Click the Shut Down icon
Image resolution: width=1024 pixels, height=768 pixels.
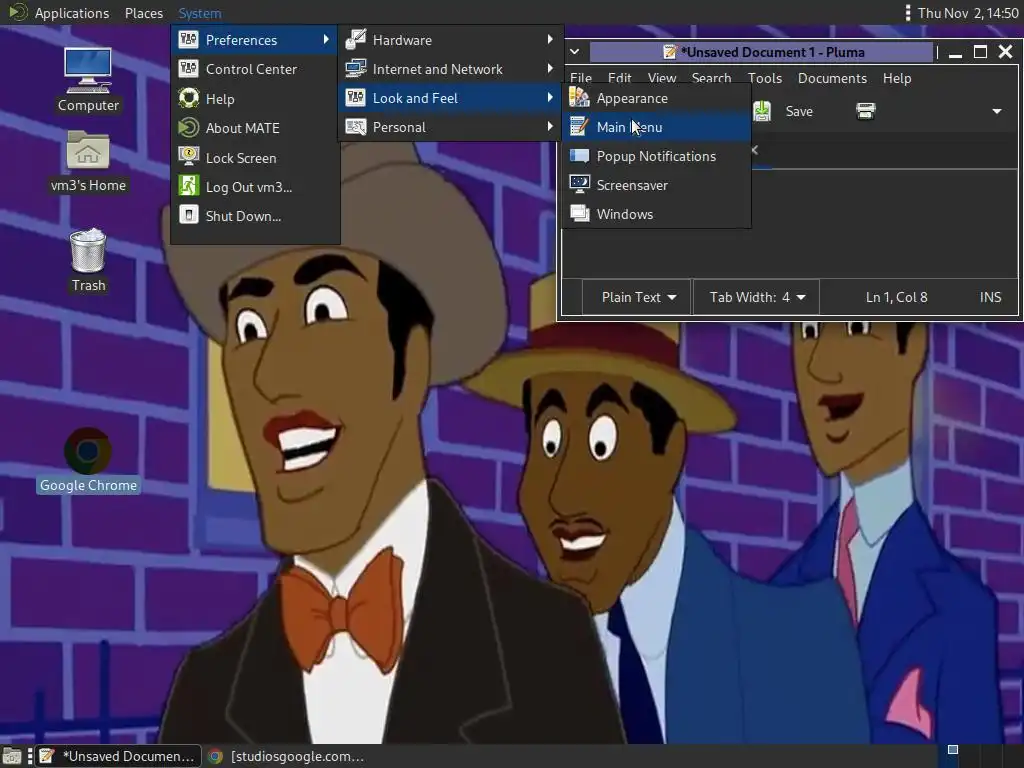coord(189,215)
